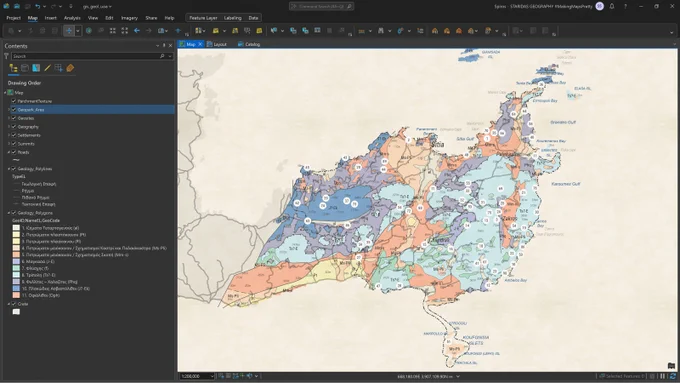Open the map scale dropdown

(x=212, y=376)
